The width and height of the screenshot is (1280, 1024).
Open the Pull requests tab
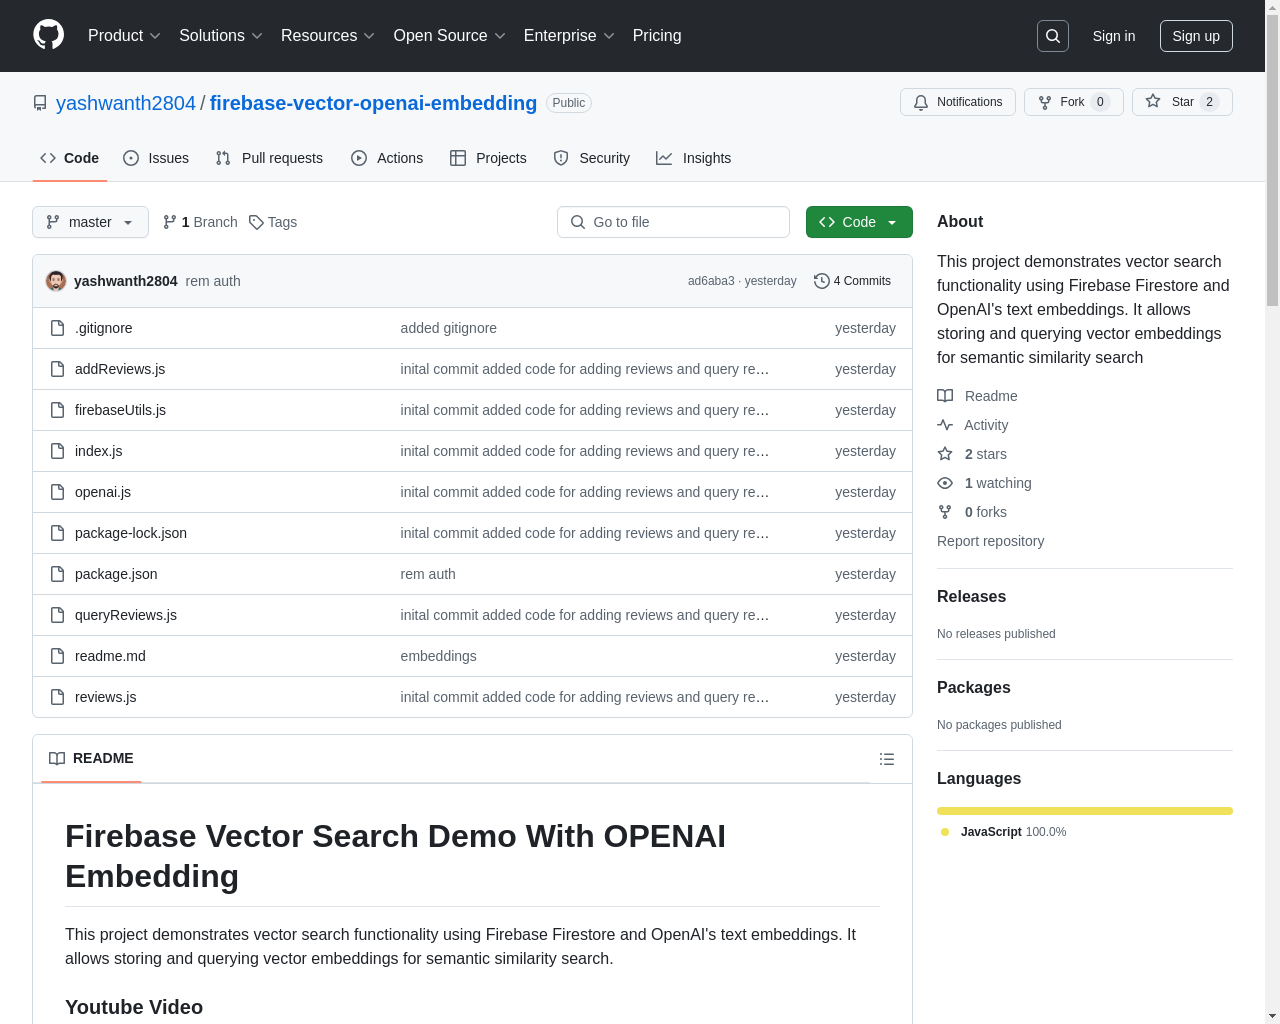(269, 158)
